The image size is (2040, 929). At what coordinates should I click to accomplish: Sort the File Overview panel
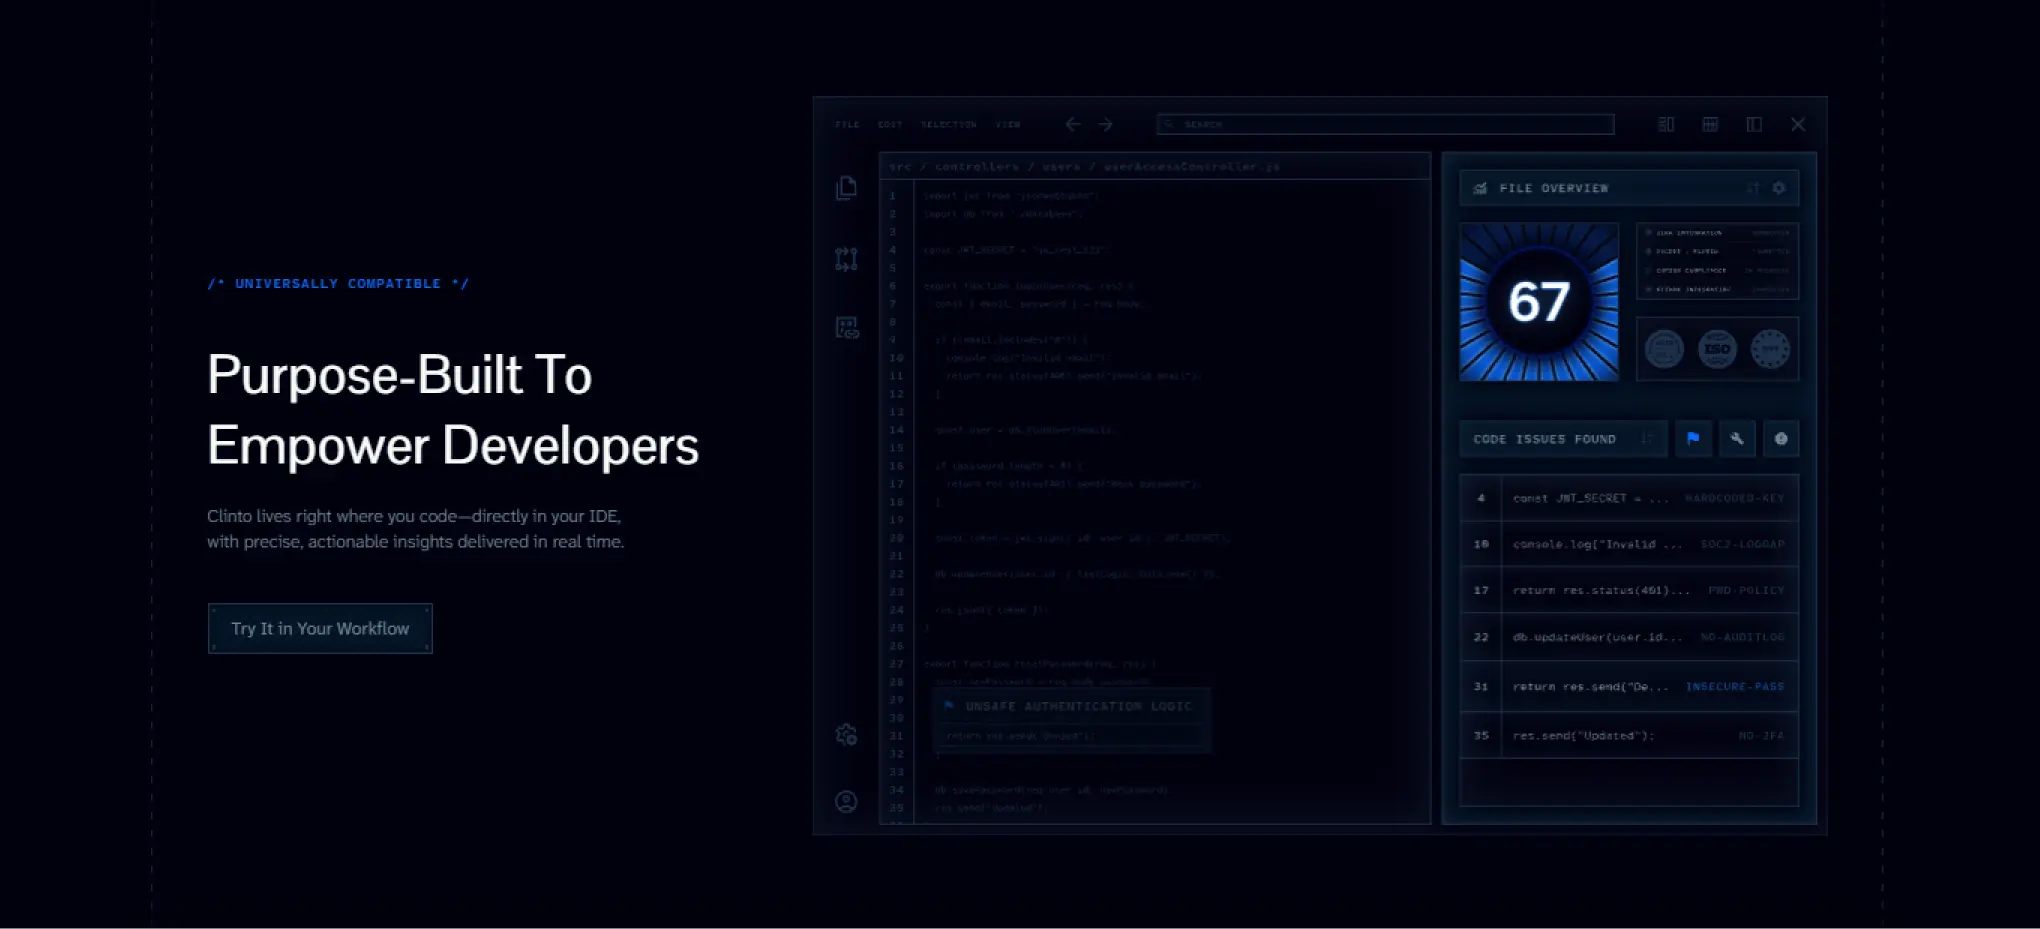tap(1753, 188)
